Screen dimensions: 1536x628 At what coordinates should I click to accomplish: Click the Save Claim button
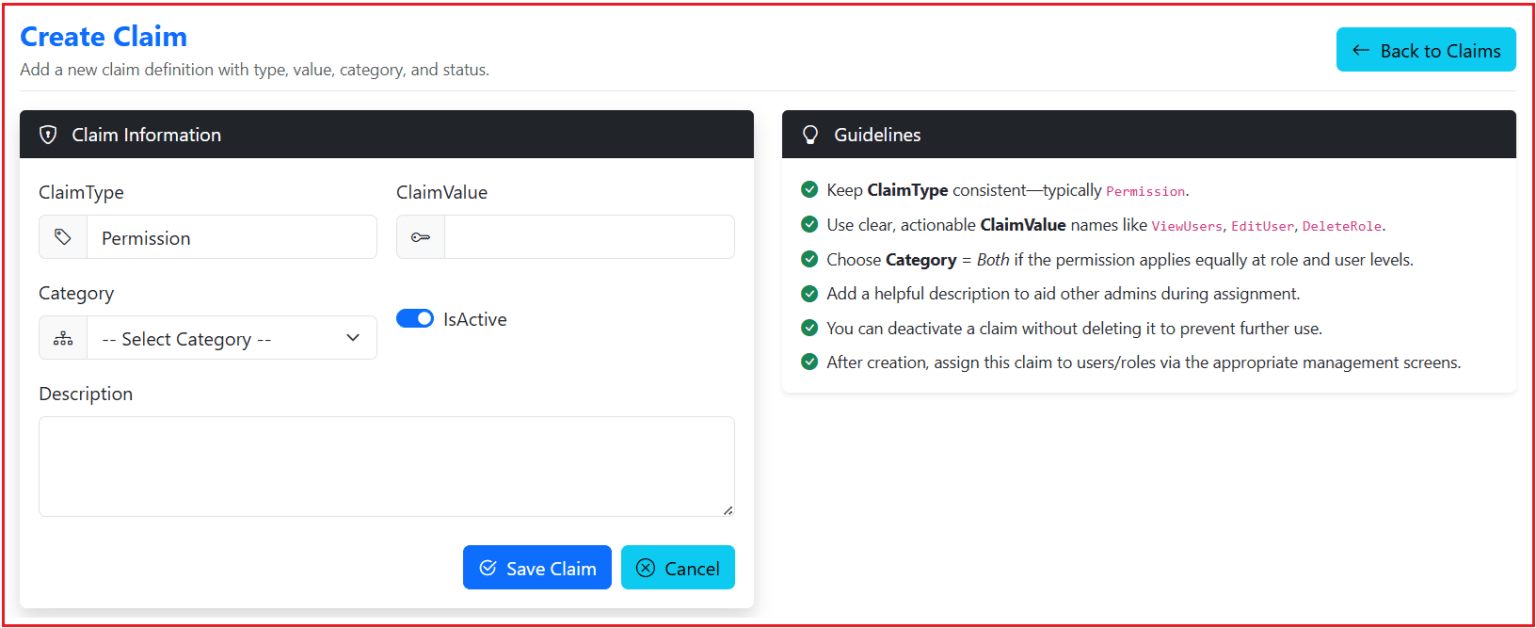point(537,567)
